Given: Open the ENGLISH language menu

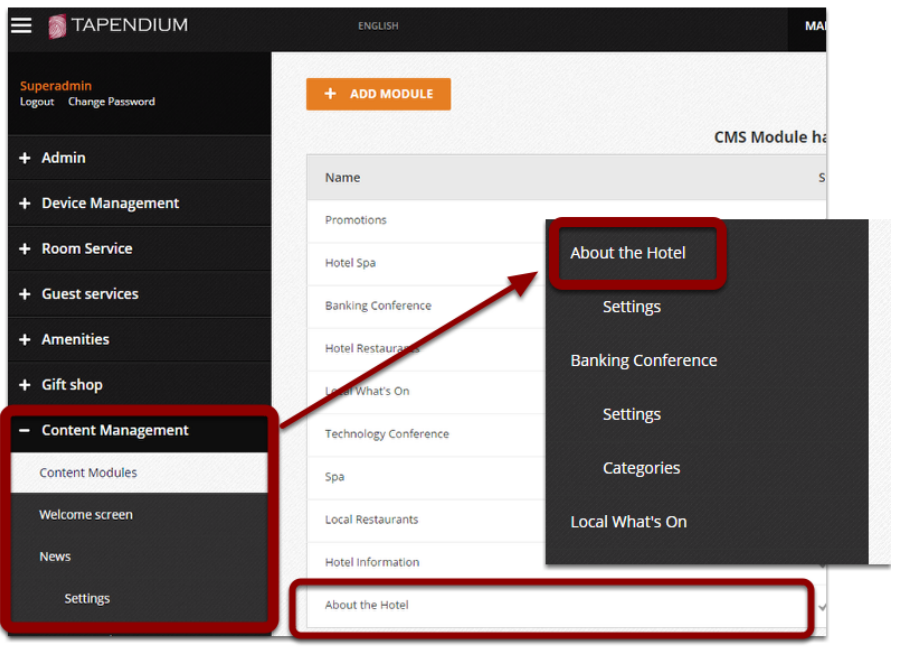Looking at the screenshot, I should coord(378,26).
